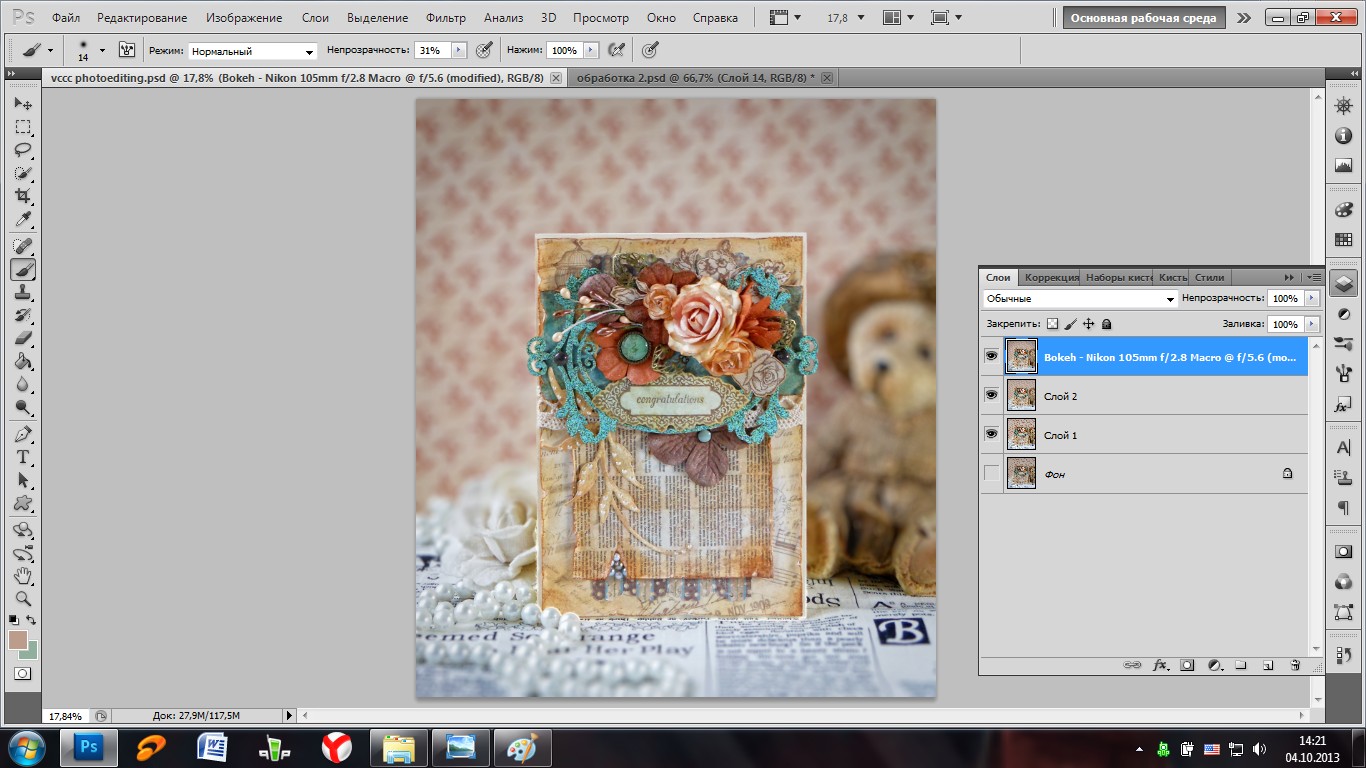This screenshot has height=768, width=1366.
Task: Select the Brush tool in toolbox
Action: (23, 269)
